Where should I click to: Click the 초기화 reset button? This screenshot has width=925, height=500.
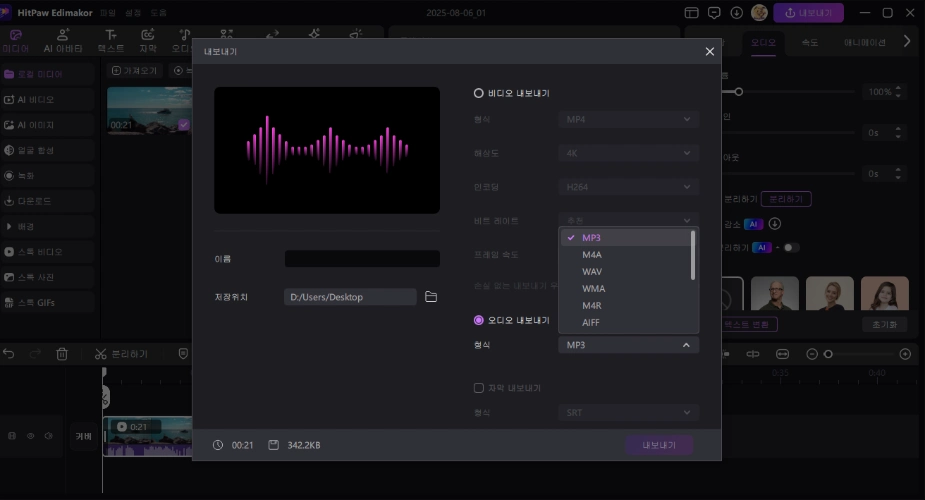[884, 325]
